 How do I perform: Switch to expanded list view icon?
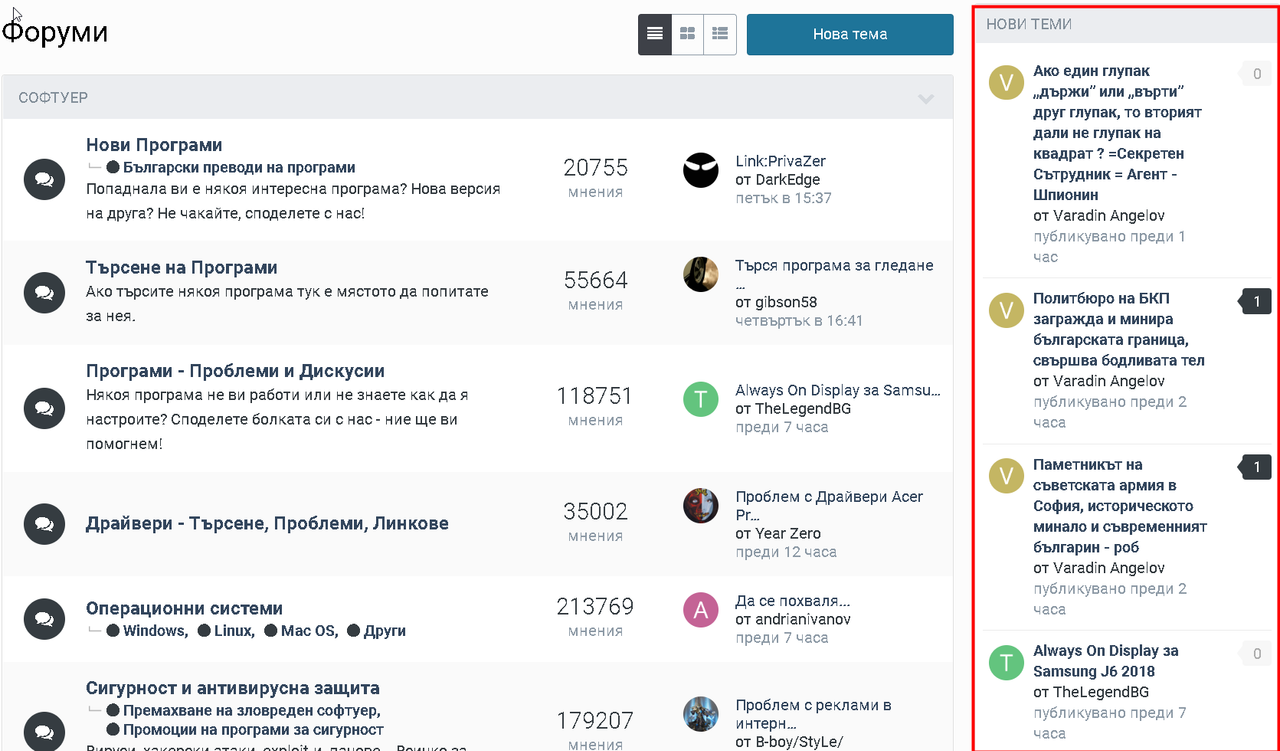click(720, 34)
